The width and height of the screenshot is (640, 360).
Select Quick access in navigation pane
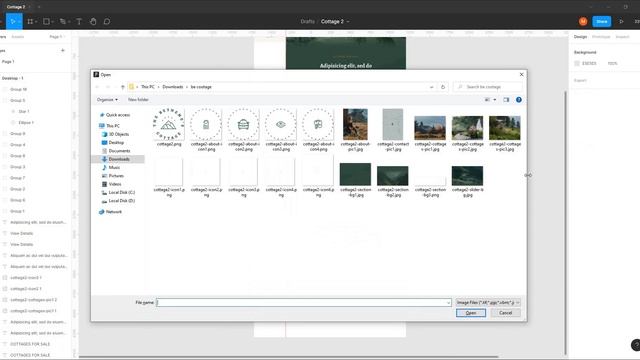coord(118,115)
